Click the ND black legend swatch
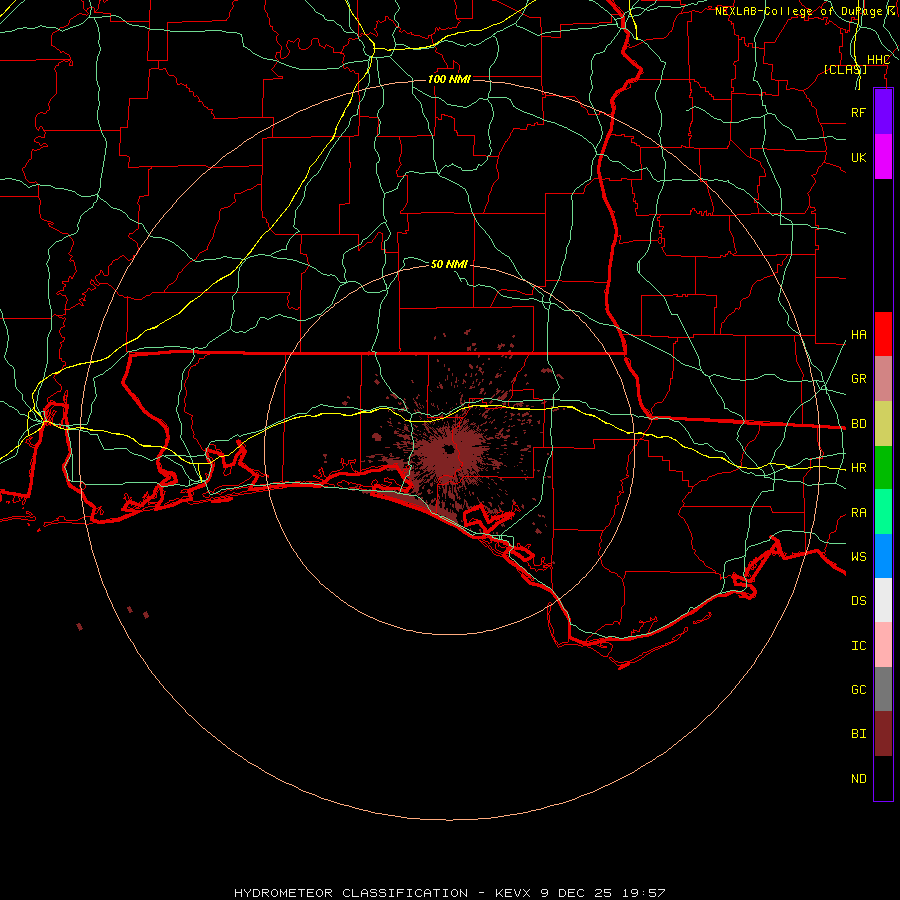 [x=883, y=778]
